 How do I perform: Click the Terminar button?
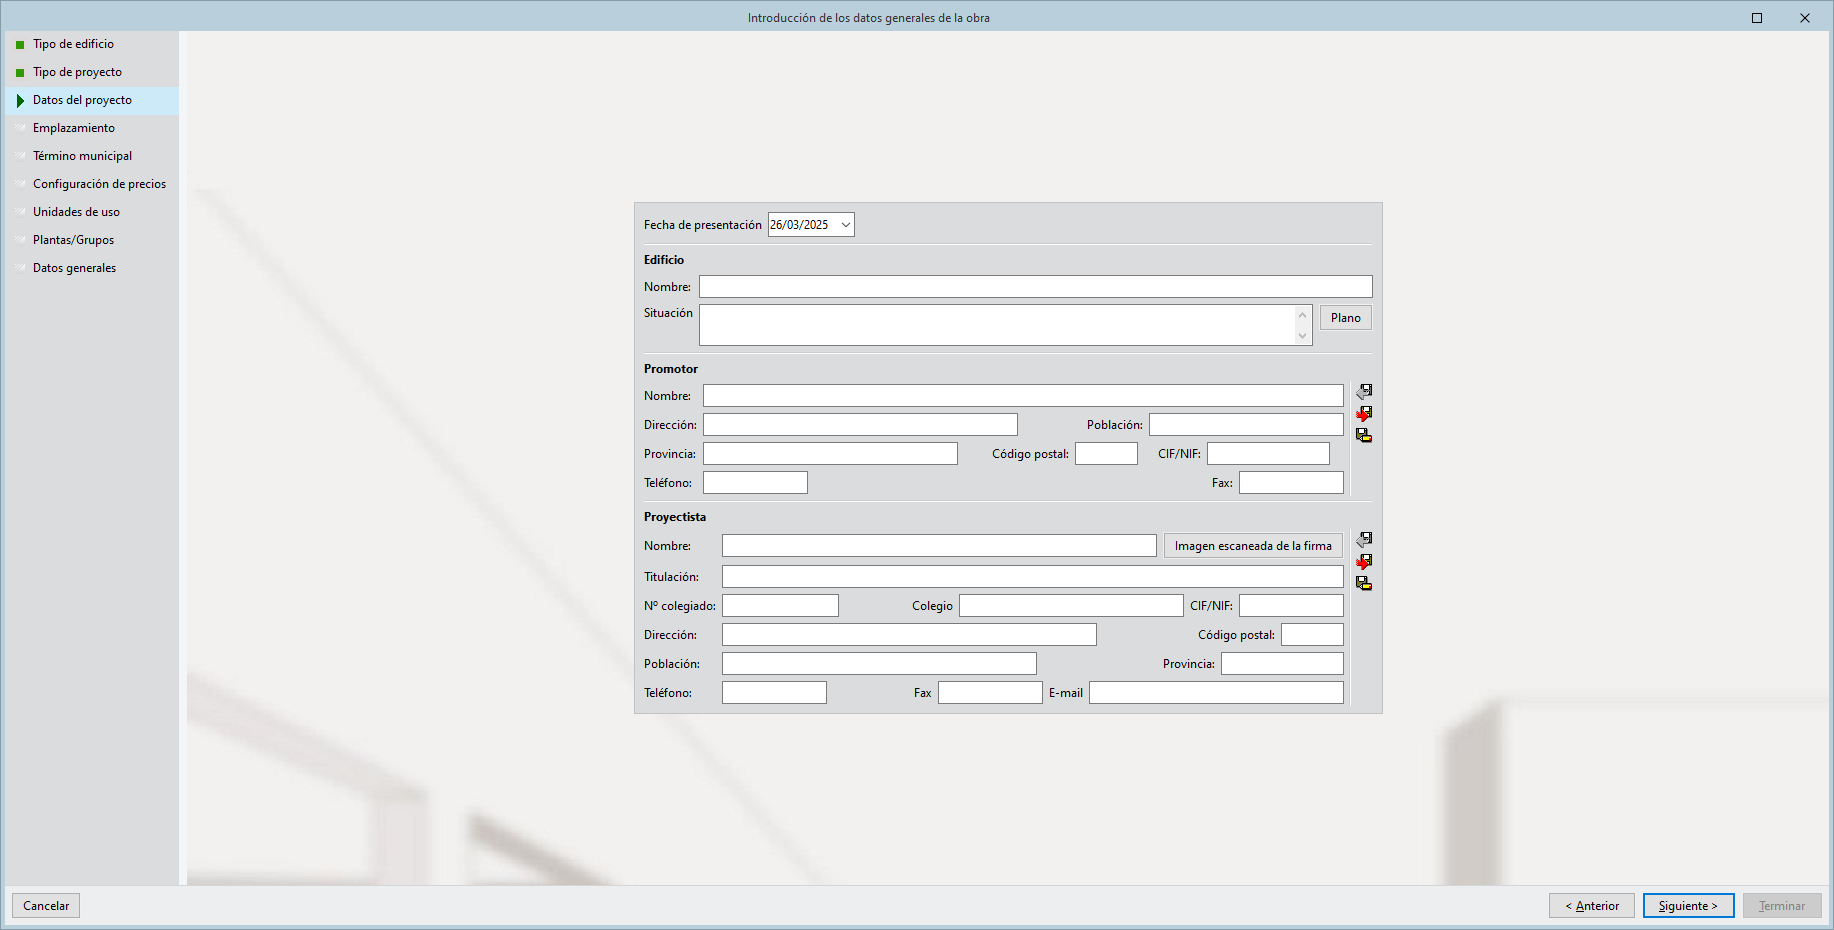[1782, 906]
